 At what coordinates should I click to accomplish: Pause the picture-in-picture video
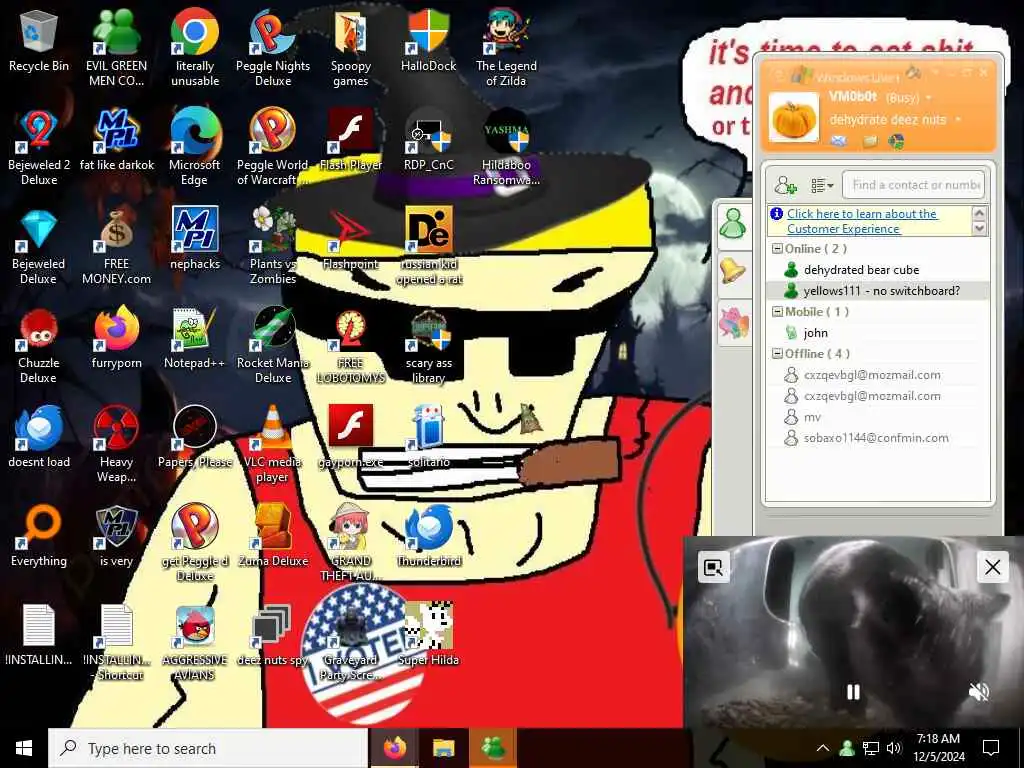[853, 692]
